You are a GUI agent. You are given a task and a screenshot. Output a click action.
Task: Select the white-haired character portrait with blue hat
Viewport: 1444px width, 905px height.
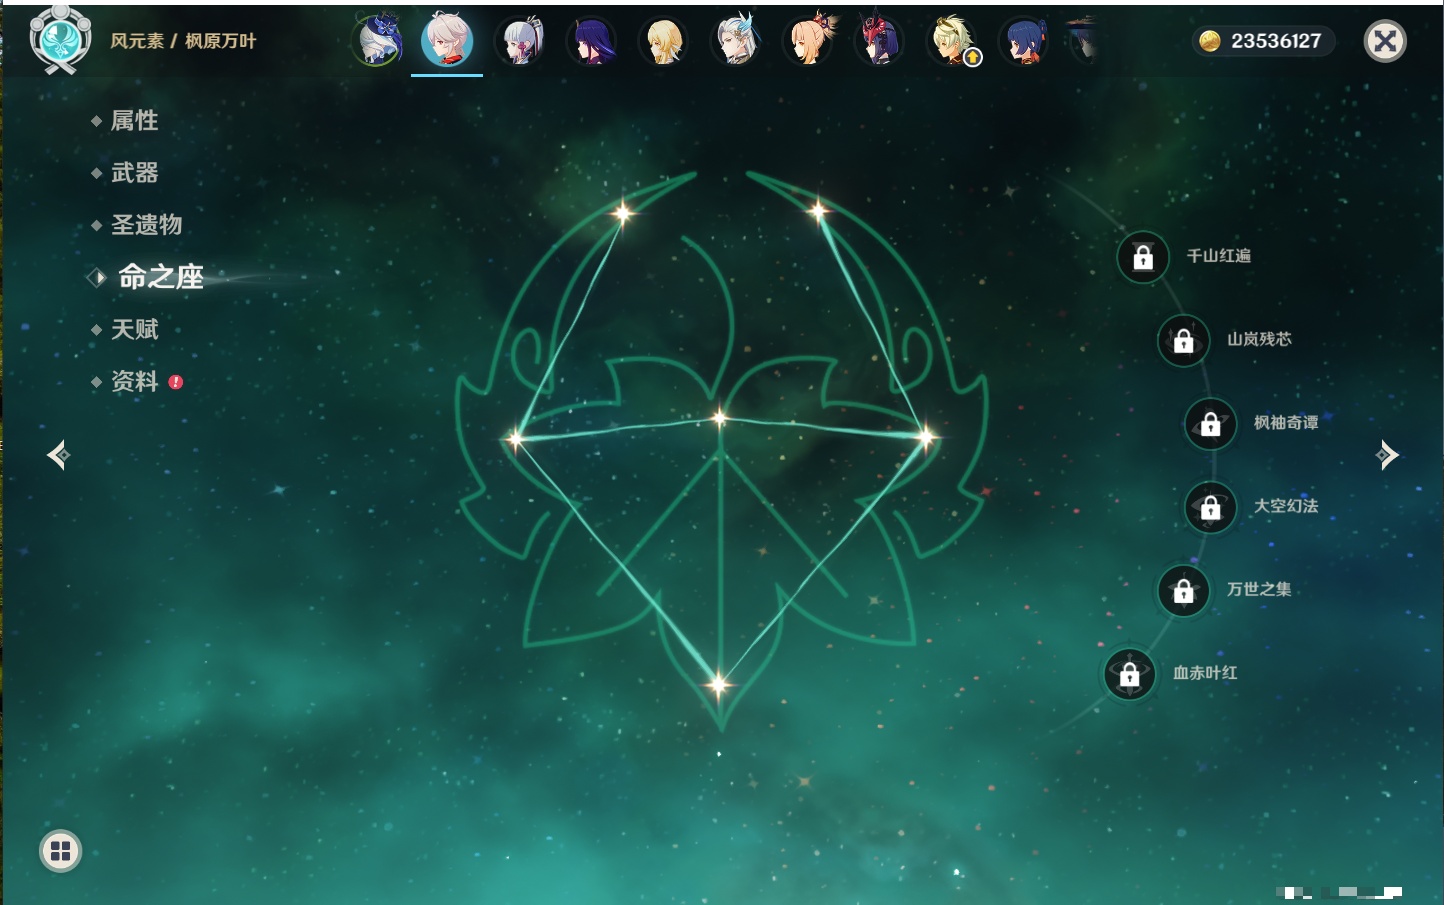(x=377, y=40)
